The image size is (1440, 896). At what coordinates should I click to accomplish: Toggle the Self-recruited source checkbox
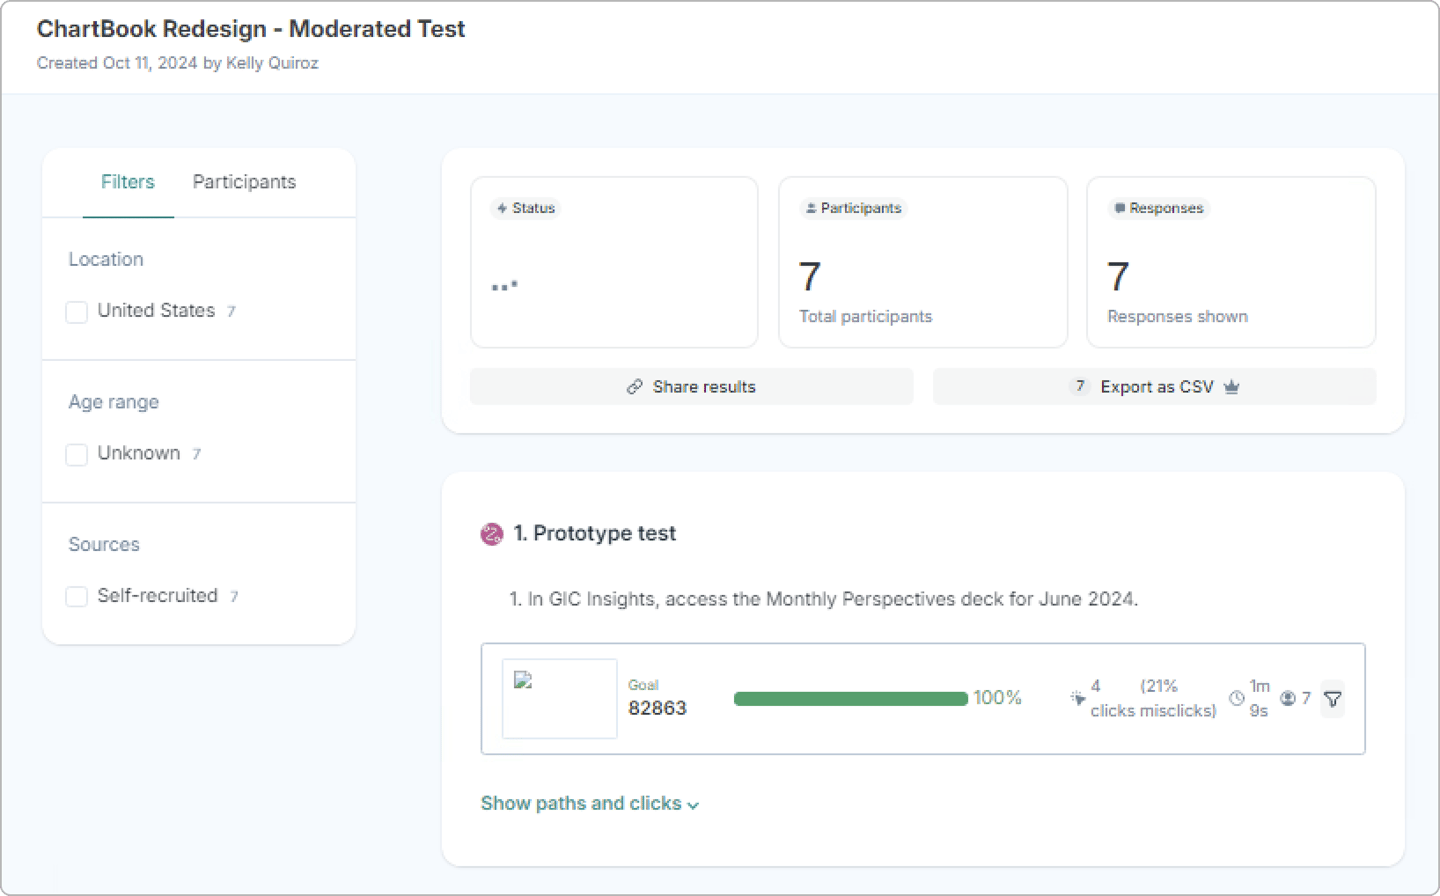click(x=77, y=597)
